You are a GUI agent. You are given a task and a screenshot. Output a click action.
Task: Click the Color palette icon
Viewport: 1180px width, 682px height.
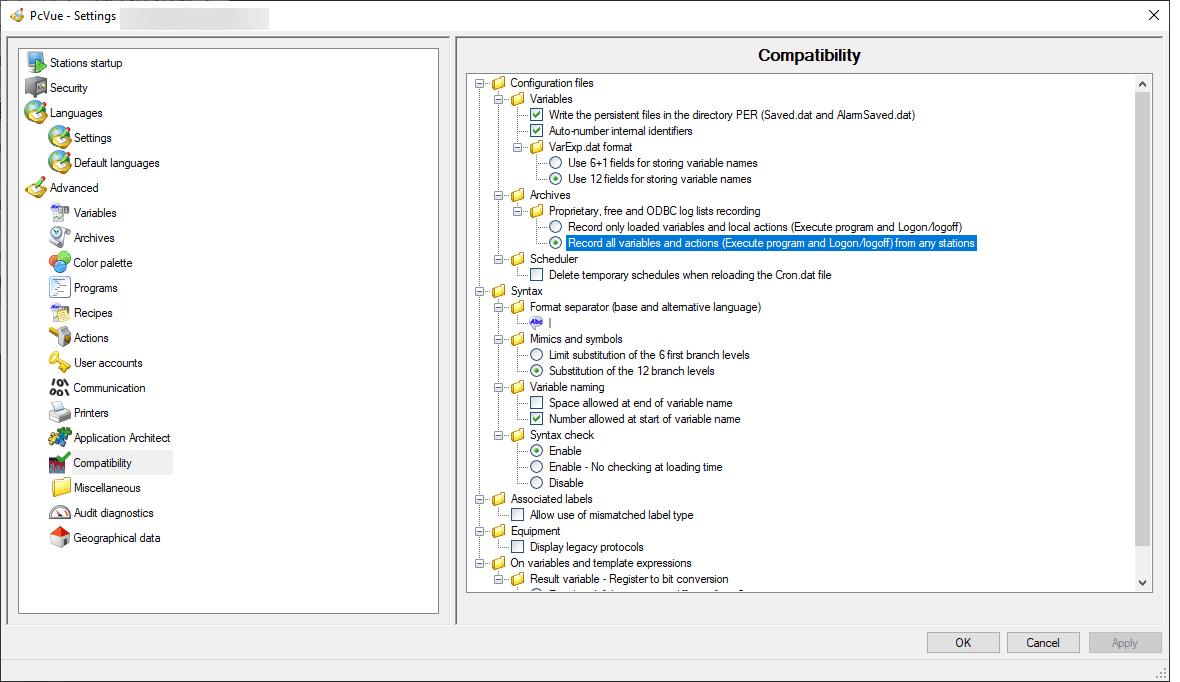coord(59,263)
